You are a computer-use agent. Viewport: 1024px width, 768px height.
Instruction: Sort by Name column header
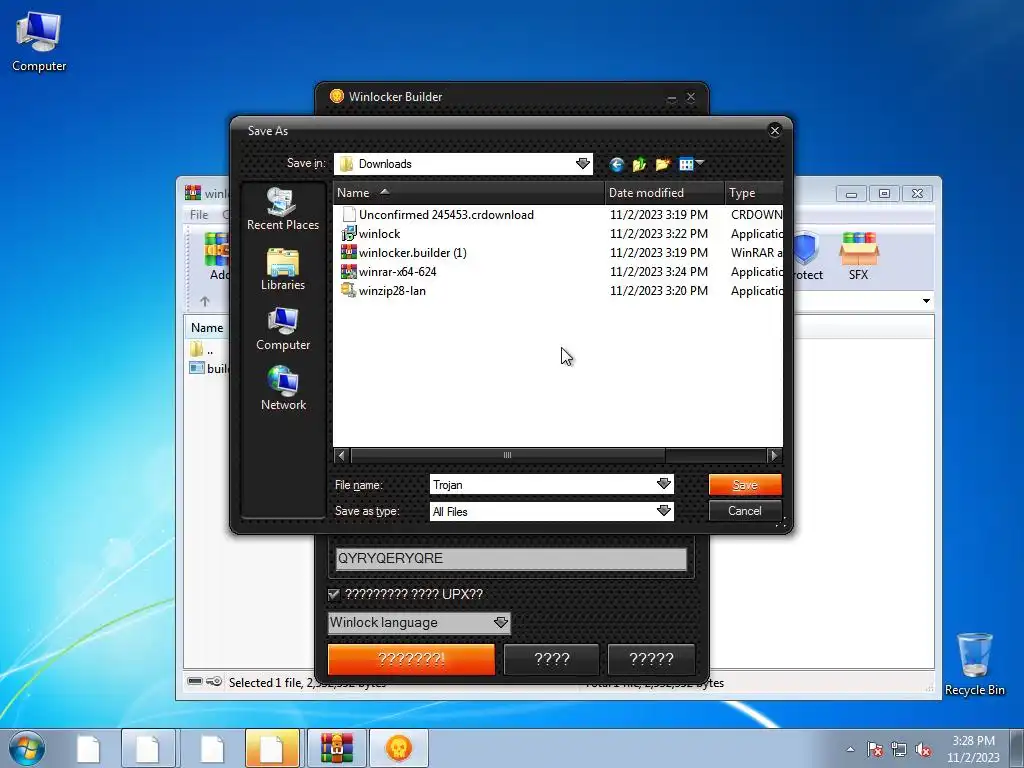[x=469, y=193]
